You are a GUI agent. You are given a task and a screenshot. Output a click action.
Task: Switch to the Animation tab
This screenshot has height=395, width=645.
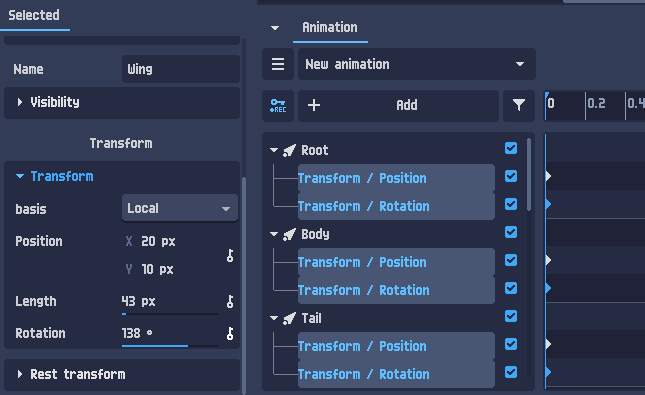(x=330, y=28)
